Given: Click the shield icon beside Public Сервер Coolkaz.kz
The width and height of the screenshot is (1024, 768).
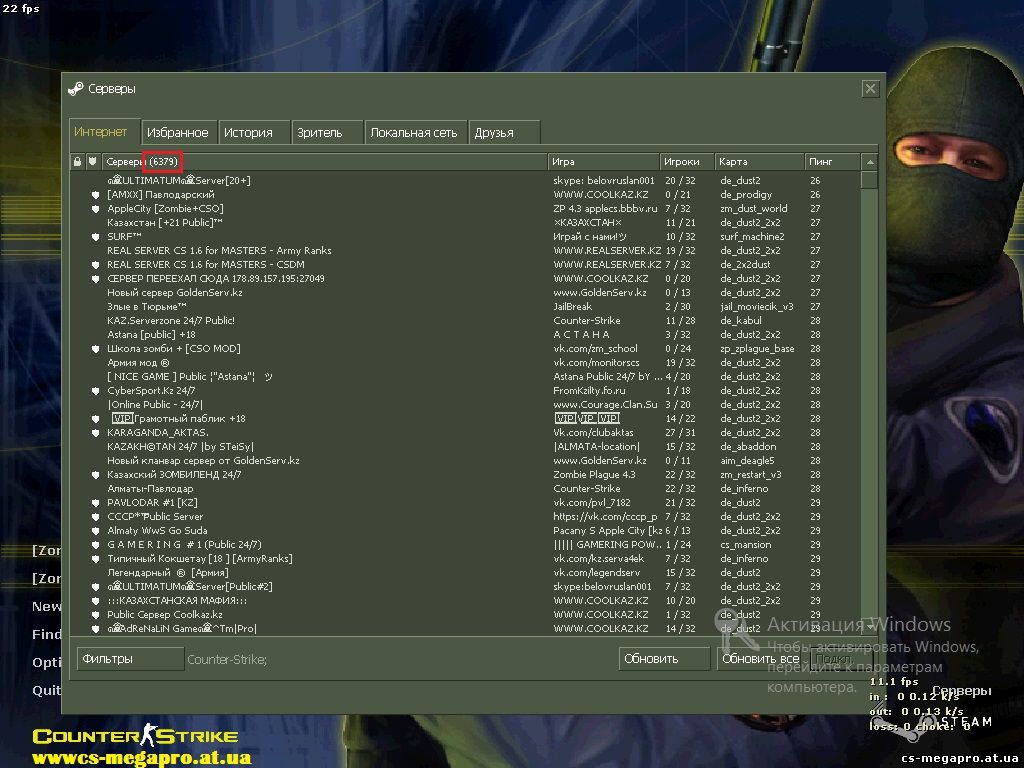Looking at the screenshot, I should tap(95, 615).
